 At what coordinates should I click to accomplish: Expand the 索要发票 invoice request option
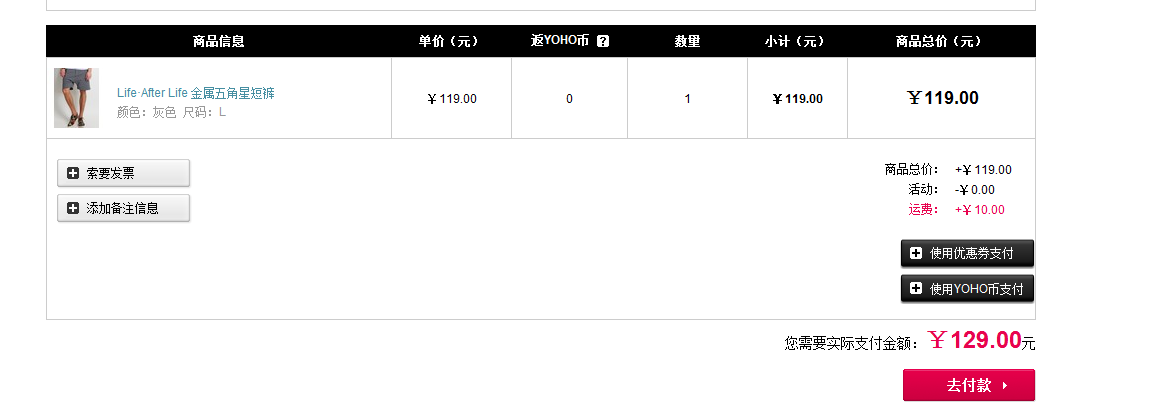coord(123,173)
